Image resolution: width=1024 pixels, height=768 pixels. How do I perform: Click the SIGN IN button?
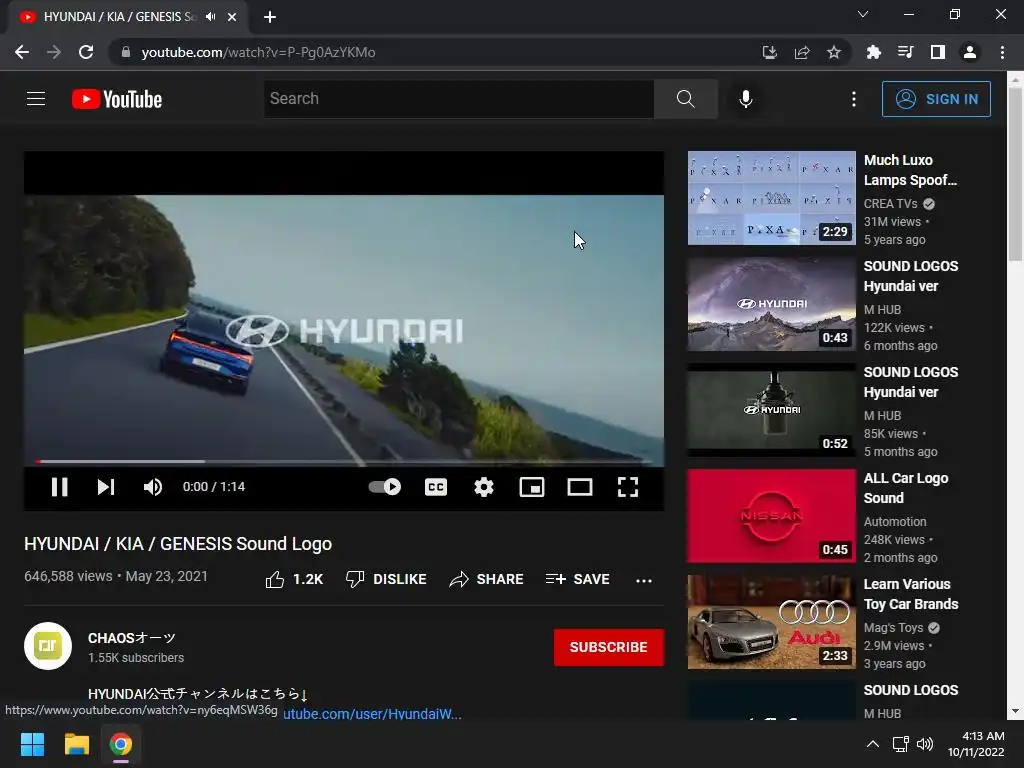click(x=936, y=99)
